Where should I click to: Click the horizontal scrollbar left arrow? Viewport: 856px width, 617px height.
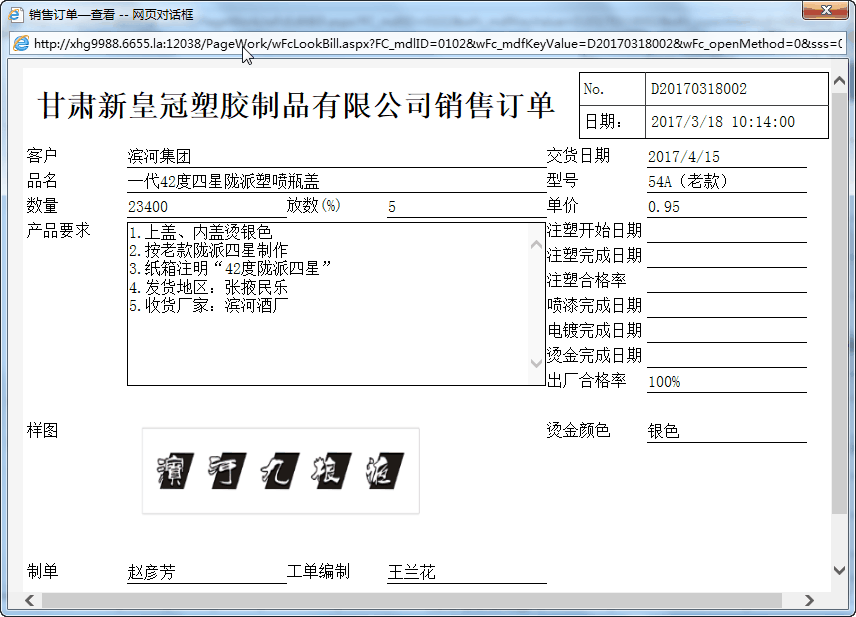click(30, 600)
